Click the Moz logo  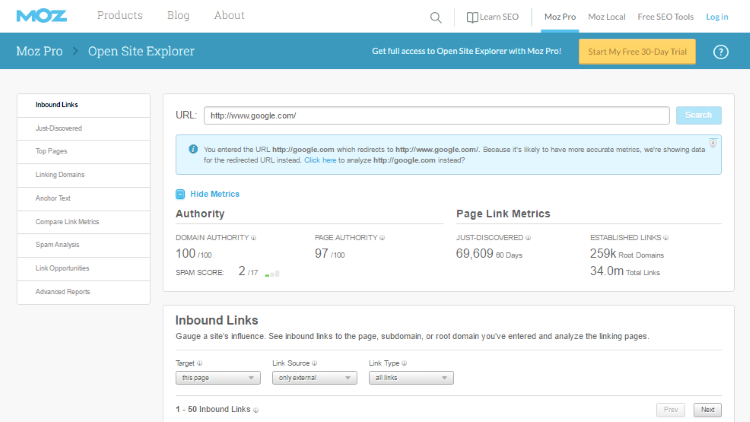42,16
